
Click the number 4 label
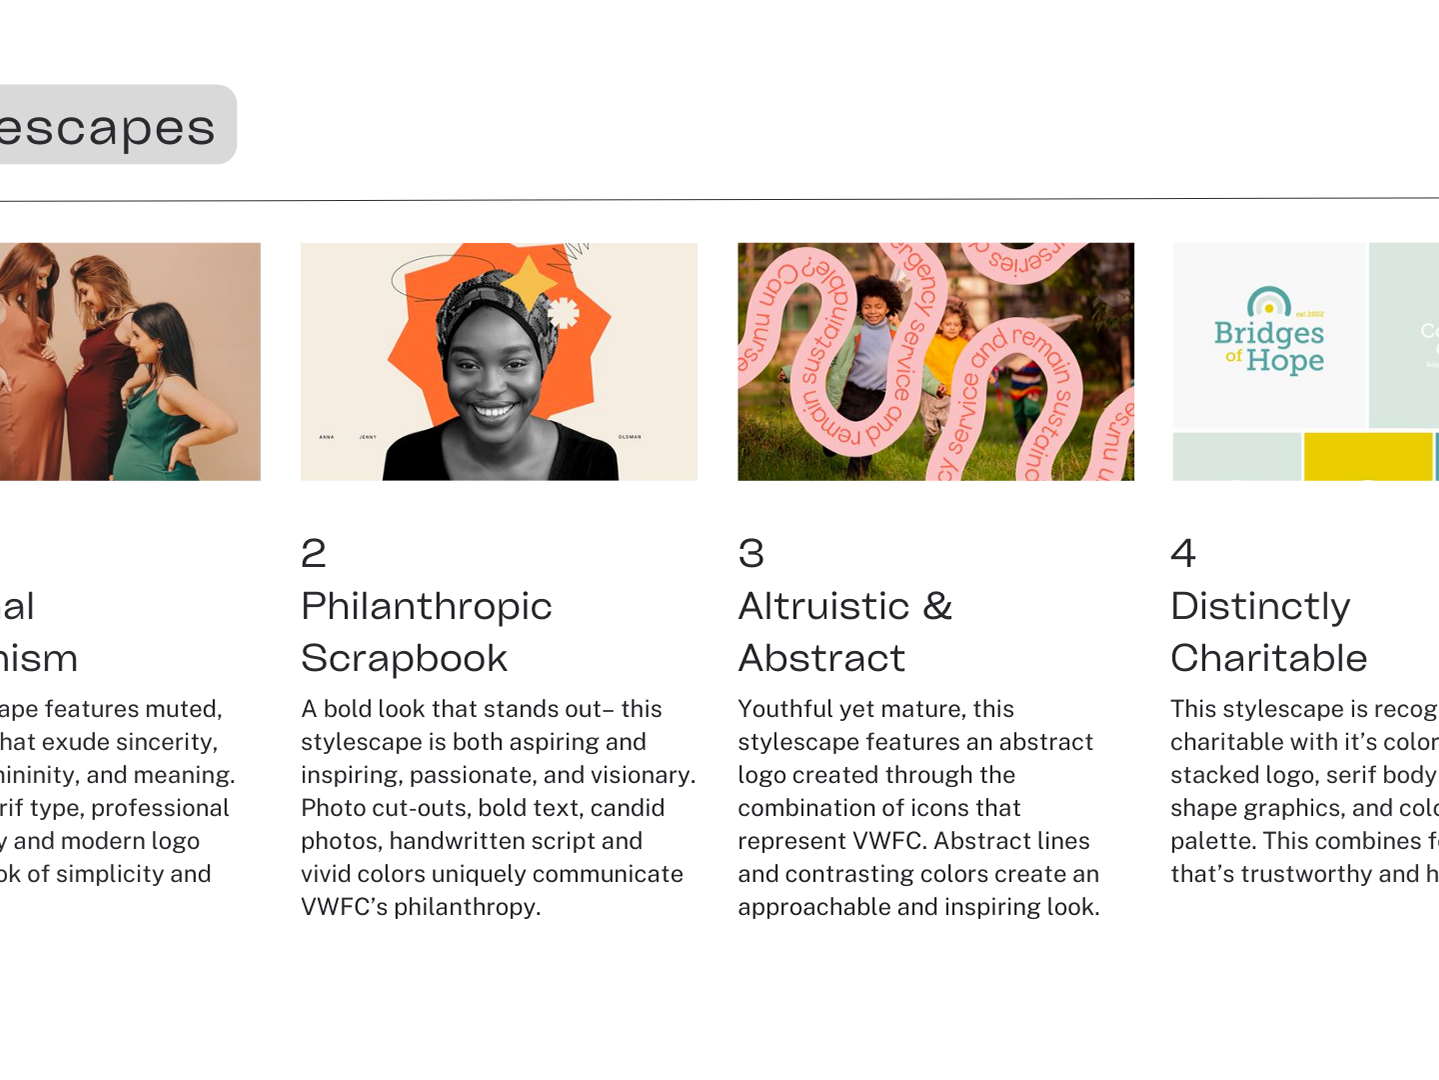(x=1183, y=553)
